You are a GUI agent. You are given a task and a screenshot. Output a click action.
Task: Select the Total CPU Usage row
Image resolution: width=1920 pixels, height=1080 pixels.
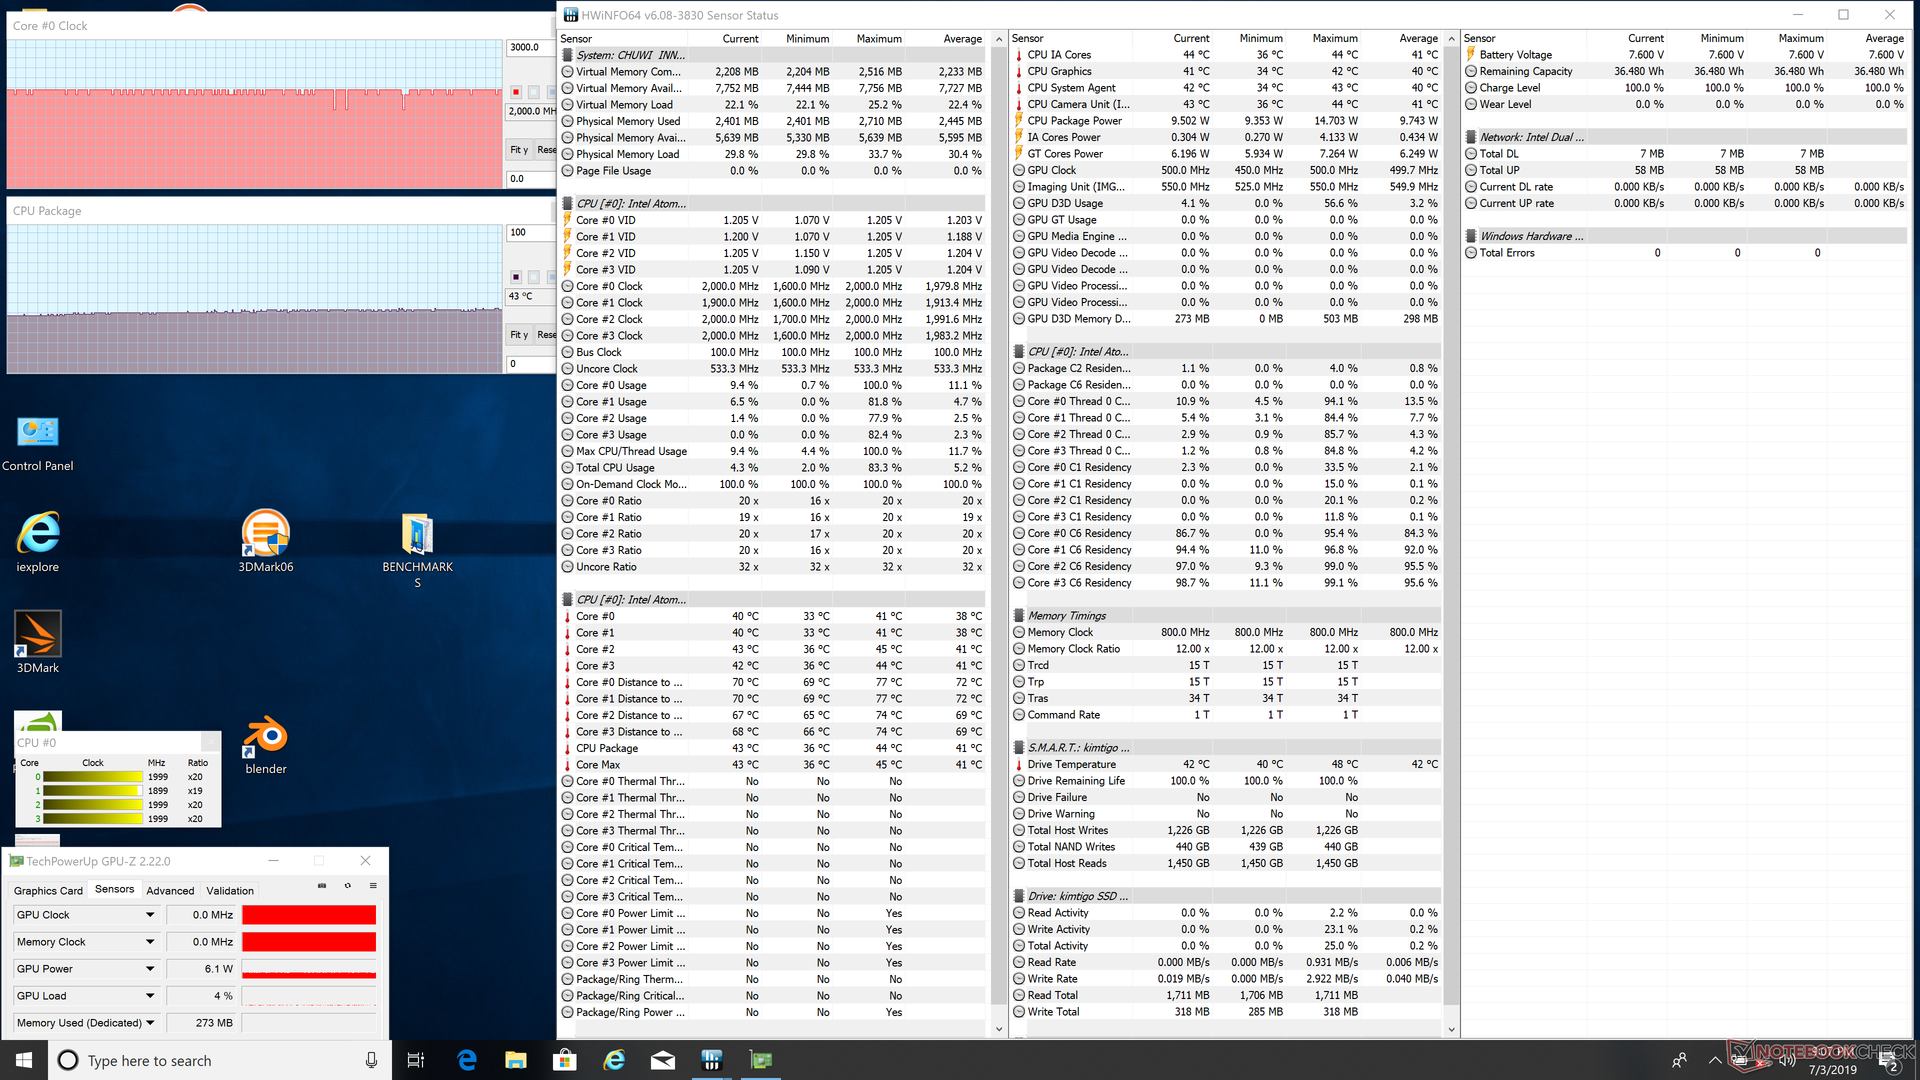[x=774, y=468]
